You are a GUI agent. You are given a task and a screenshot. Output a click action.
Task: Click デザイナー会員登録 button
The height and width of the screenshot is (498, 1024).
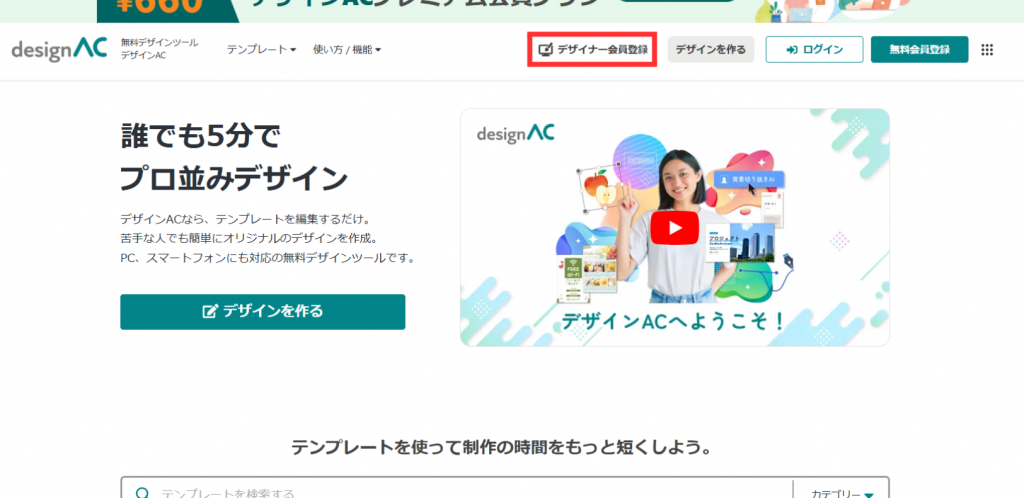pyautogui.click(x=592, y=50)
